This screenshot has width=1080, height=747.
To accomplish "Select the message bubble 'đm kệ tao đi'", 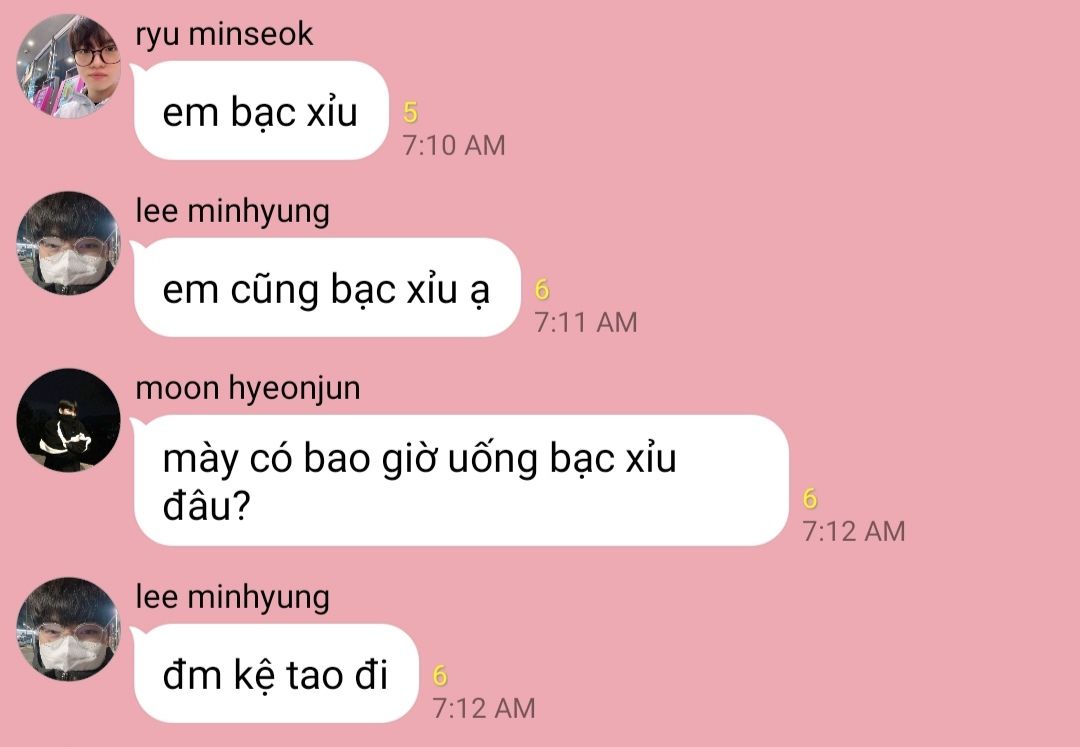I will 276,674.
